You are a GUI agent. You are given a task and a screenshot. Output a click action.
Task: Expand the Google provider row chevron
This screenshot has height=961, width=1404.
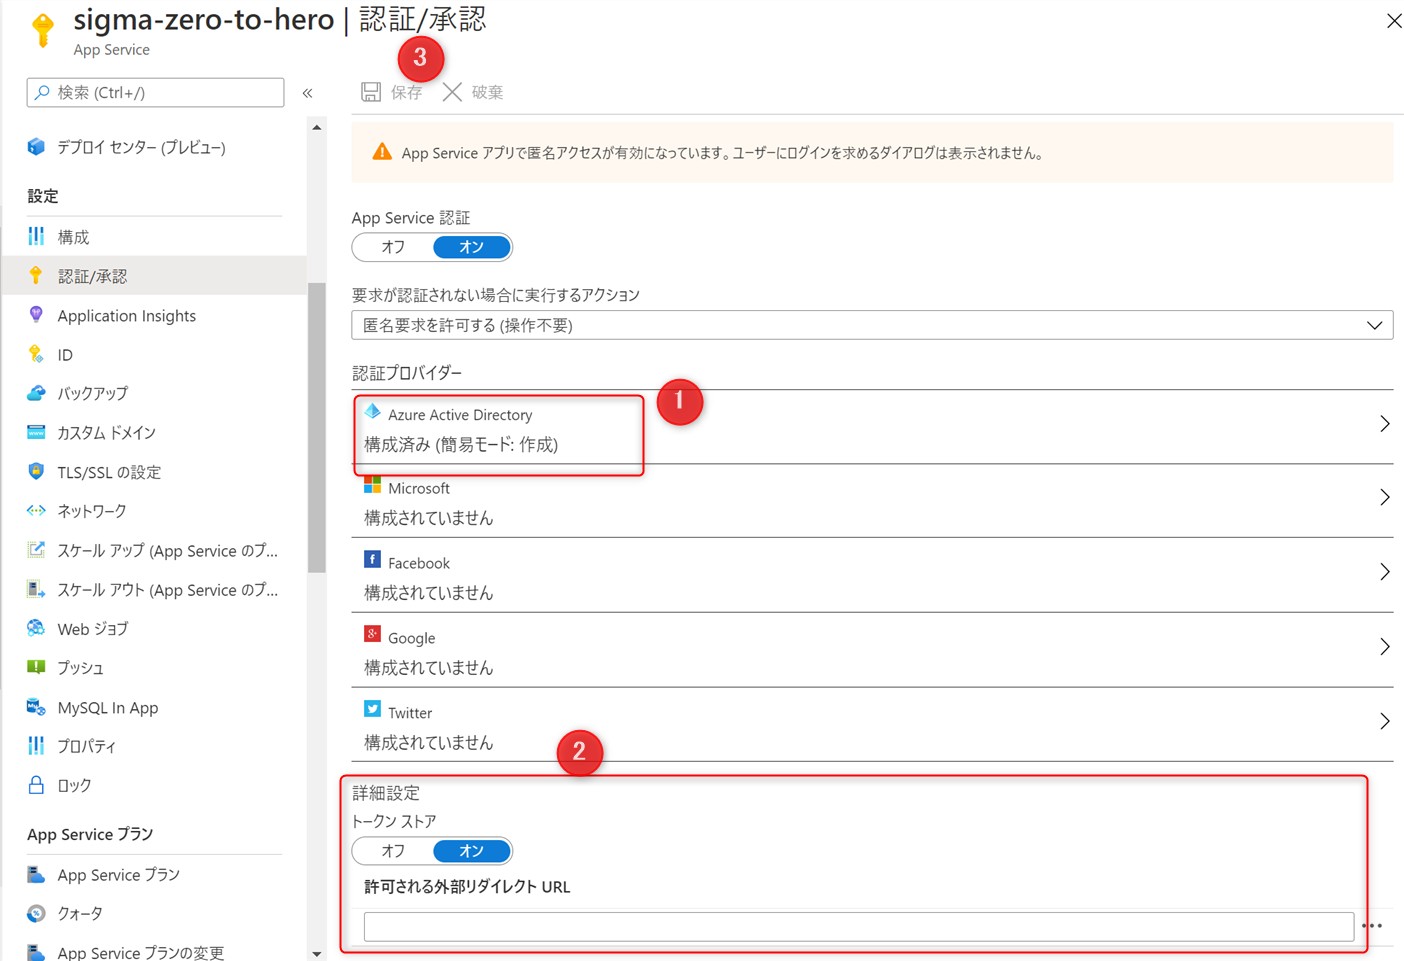point(1384,647)
